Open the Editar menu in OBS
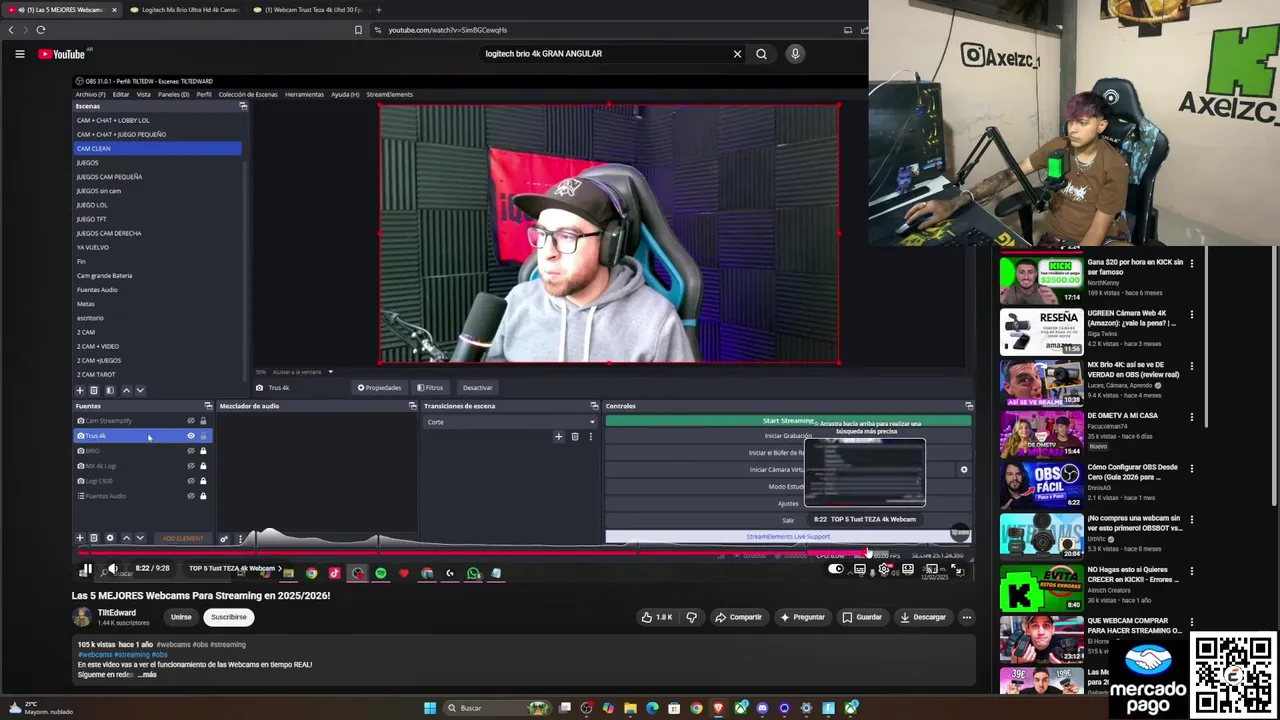This screenshot has width=1280, height=720. coord(121,94)
